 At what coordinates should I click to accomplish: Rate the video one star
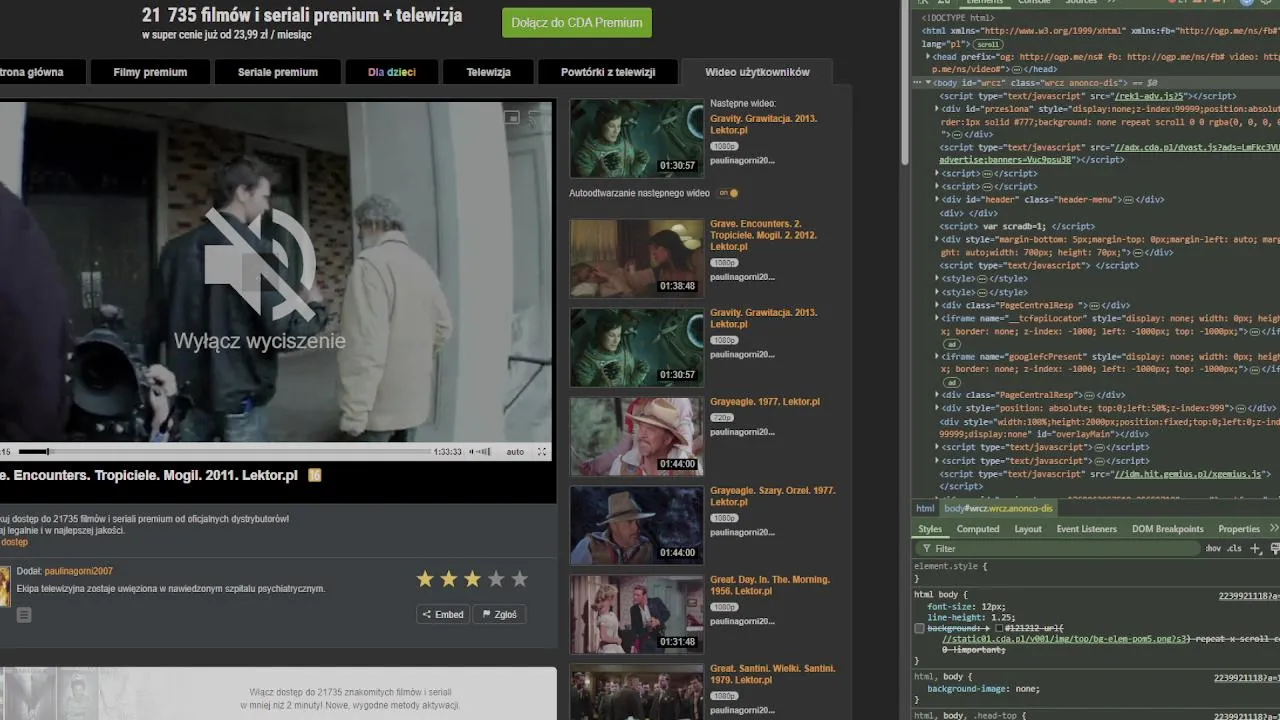(425, 579)
